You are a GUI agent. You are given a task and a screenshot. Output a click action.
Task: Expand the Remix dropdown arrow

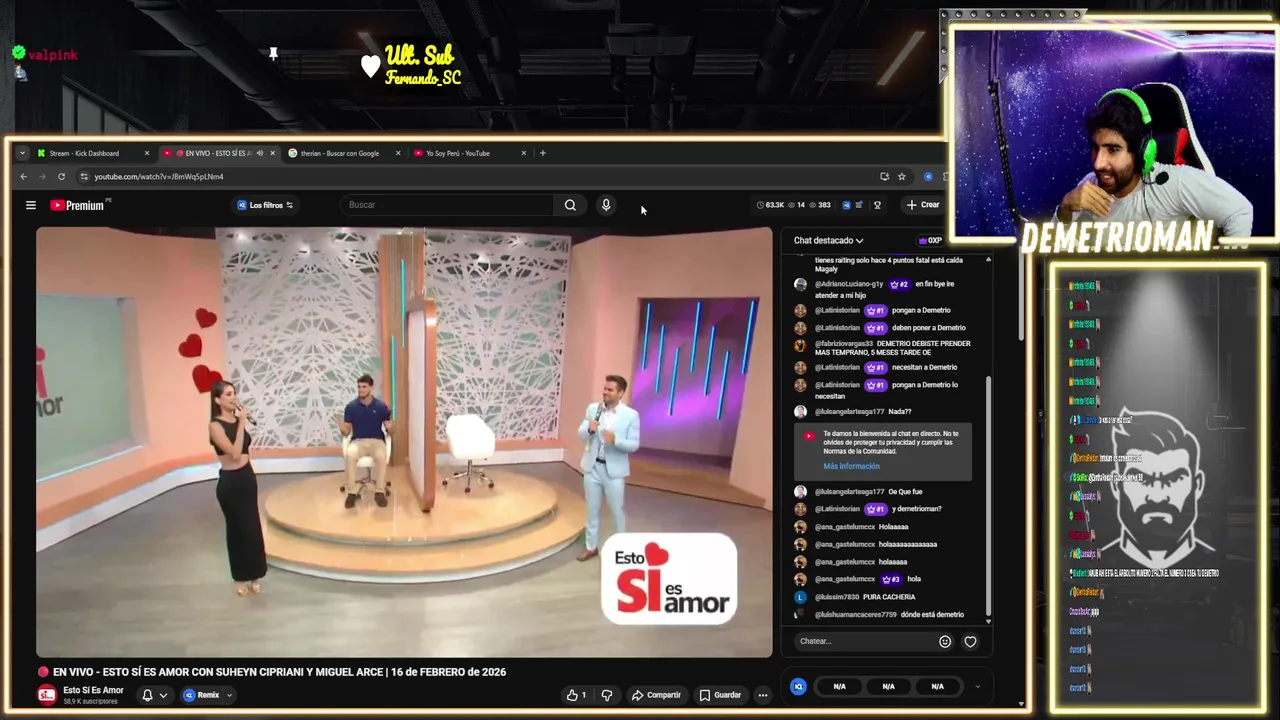pos(229,695)
